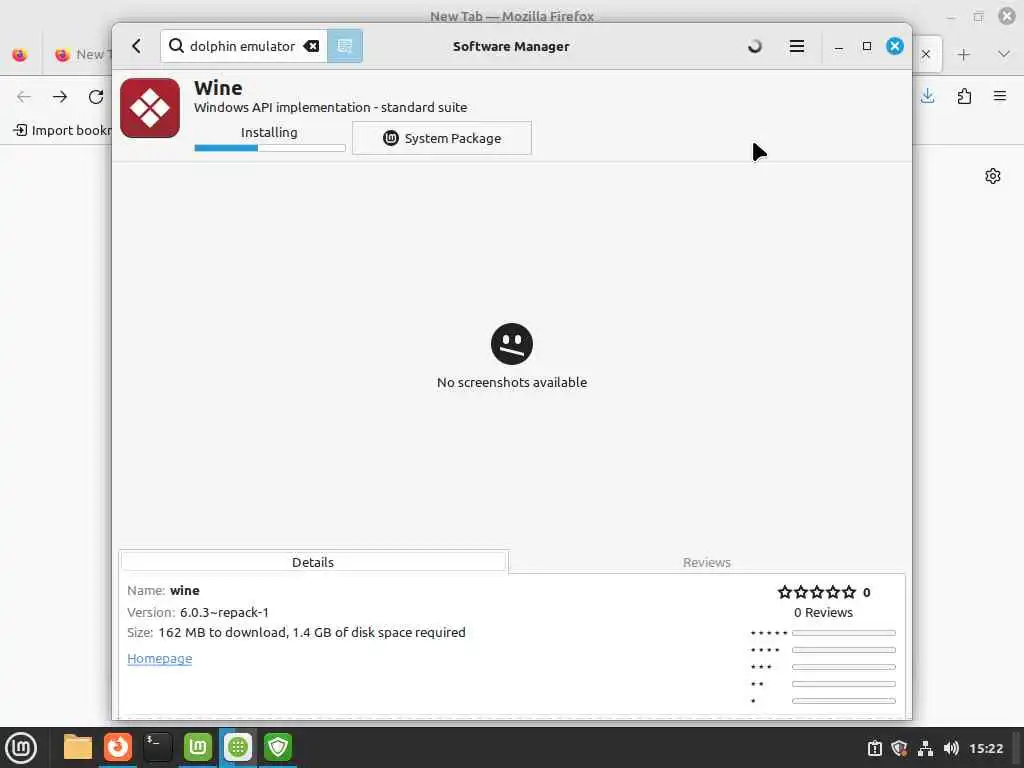Viewport: 1024px width, 768px height.
Task: Click the security shield tray icon
Action: pos(899,748)
